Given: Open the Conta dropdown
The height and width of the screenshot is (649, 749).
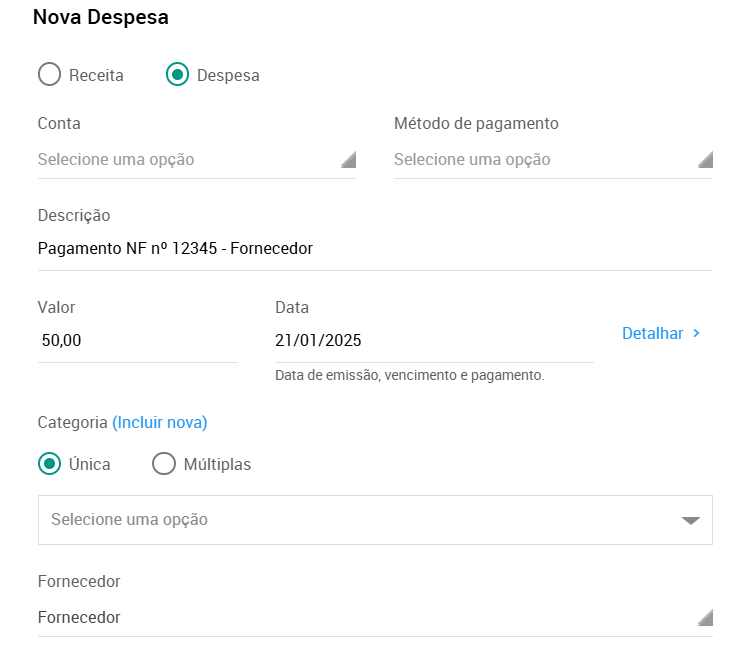Looking at the screenshot, I should pos(197,160).
